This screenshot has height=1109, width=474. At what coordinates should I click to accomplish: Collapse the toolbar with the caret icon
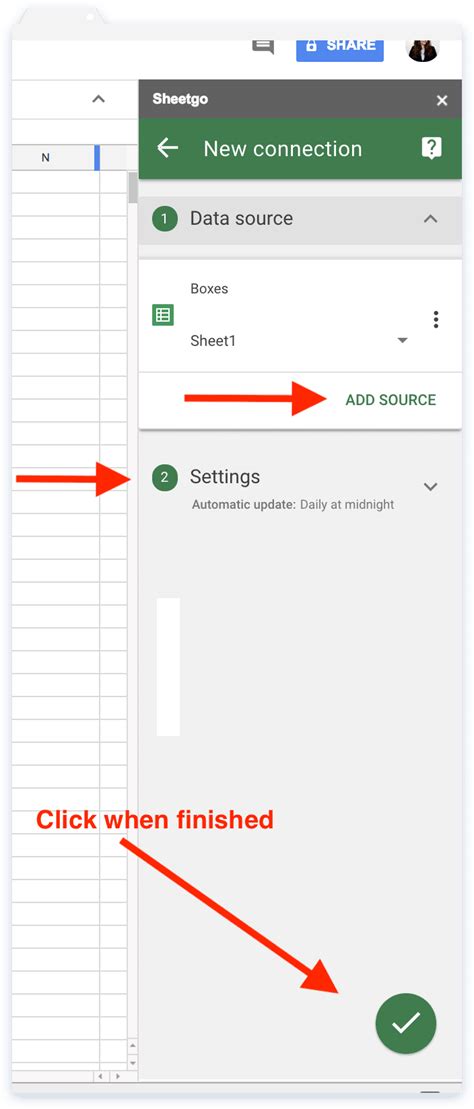pos(98,99)
